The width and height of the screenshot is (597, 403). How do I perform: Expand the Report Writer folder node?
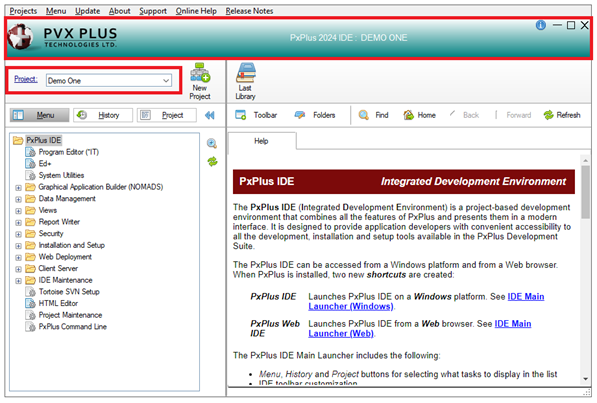18,222
